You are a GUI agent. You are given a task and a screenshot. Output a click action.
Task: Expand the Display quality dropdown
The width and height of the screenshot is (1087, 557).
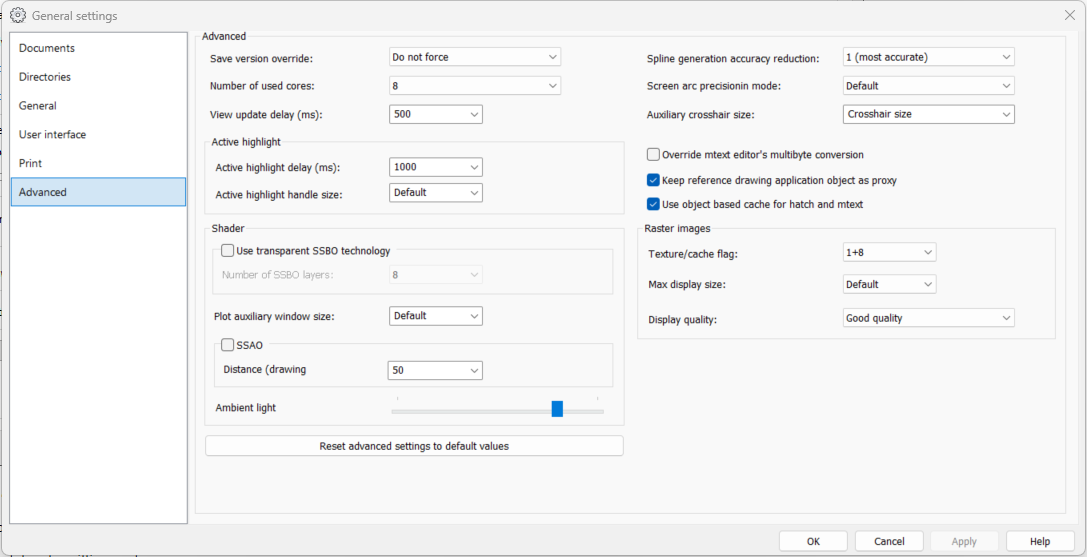[928, 318]
